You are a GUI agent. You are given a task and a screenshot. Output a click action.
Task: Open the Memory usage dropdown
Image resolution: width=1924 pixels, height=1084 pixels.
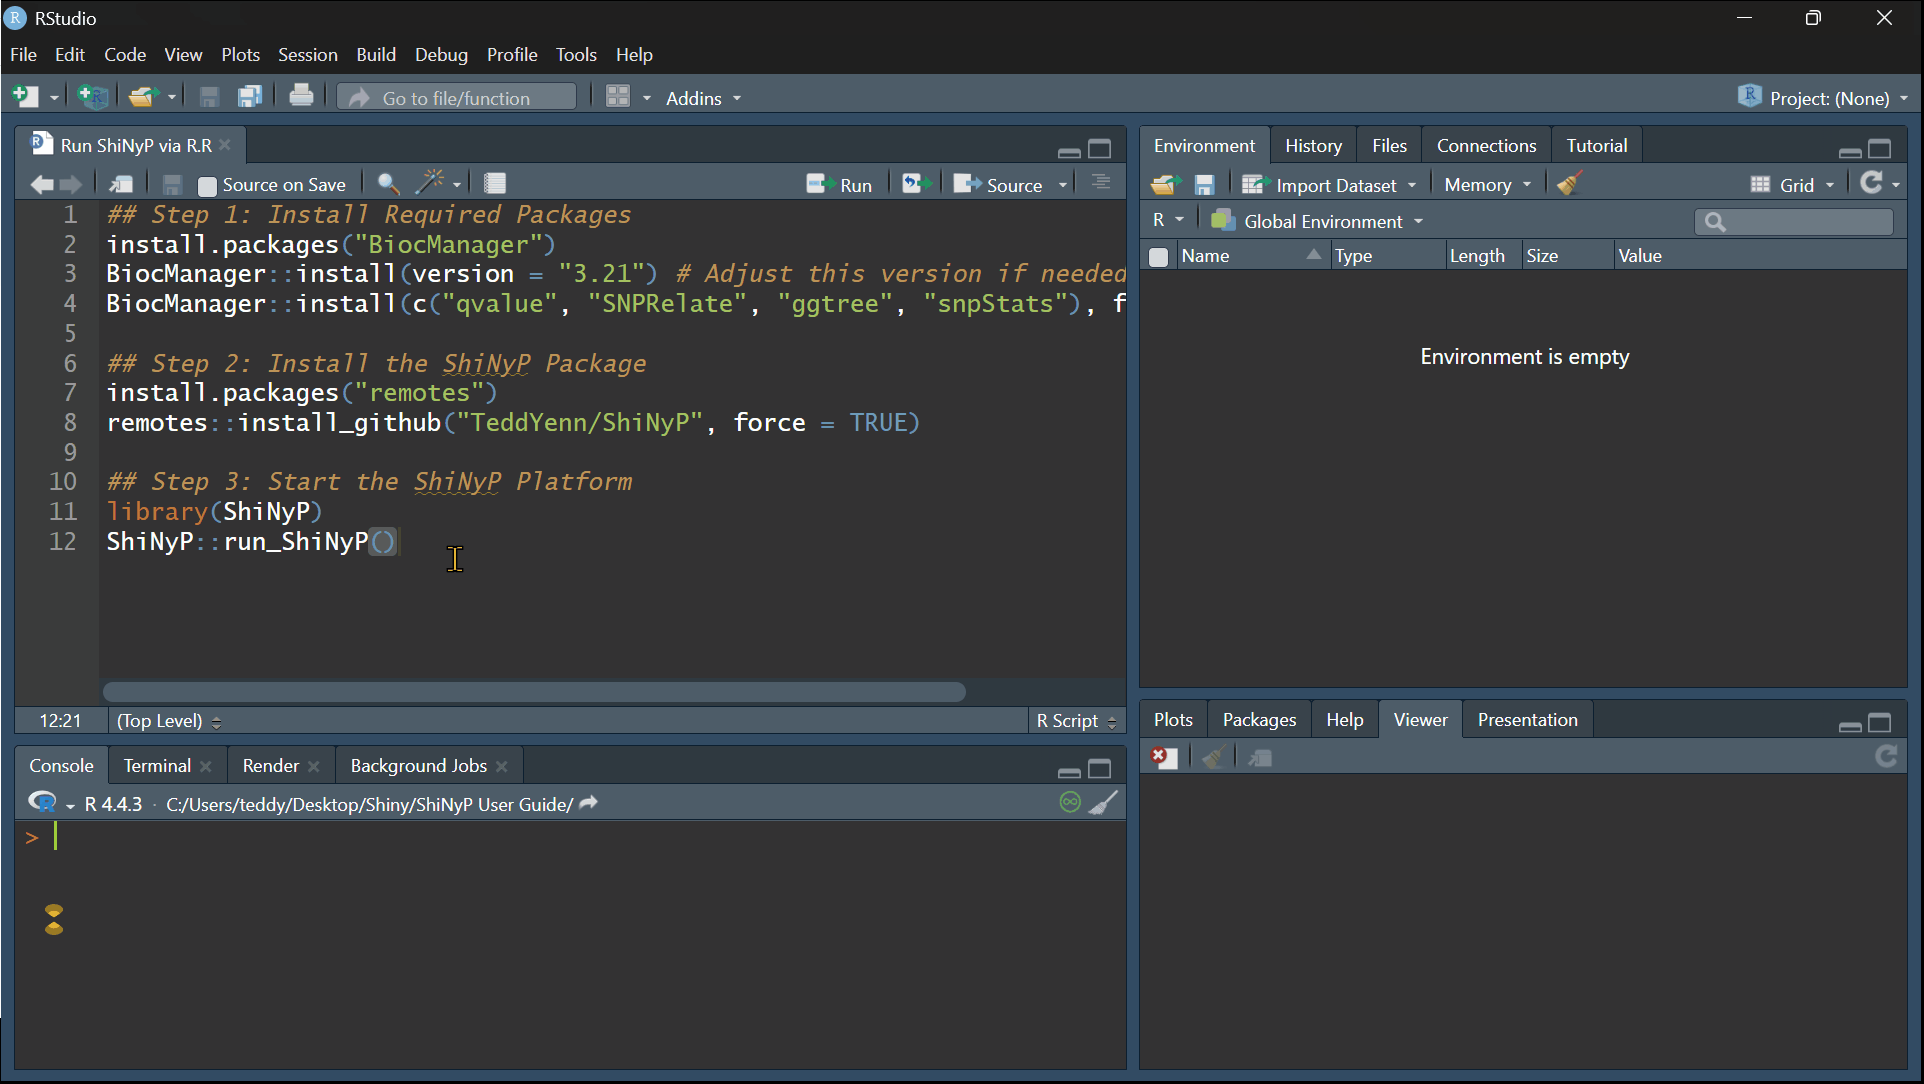[1488, 185]
